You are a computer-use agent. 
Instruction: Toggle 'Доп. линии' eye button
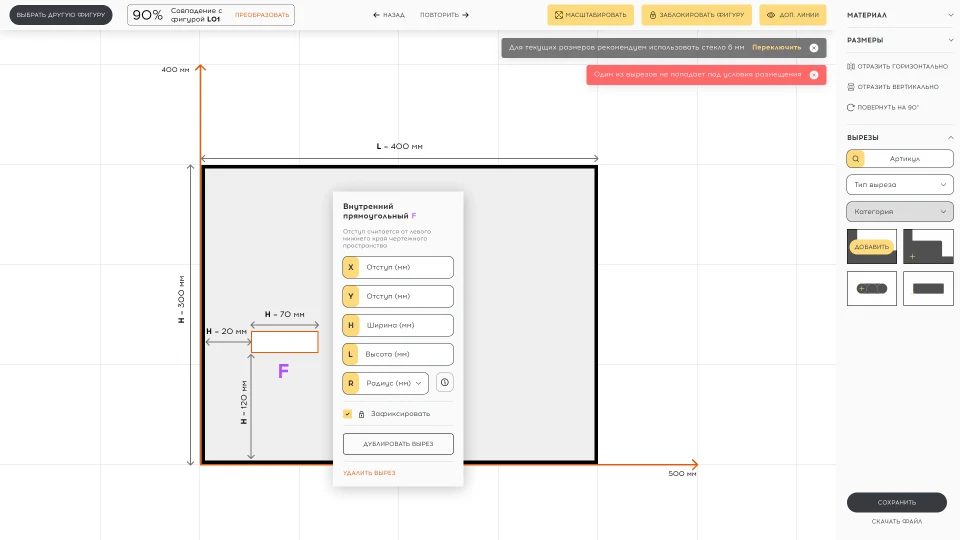click(793, 15)
